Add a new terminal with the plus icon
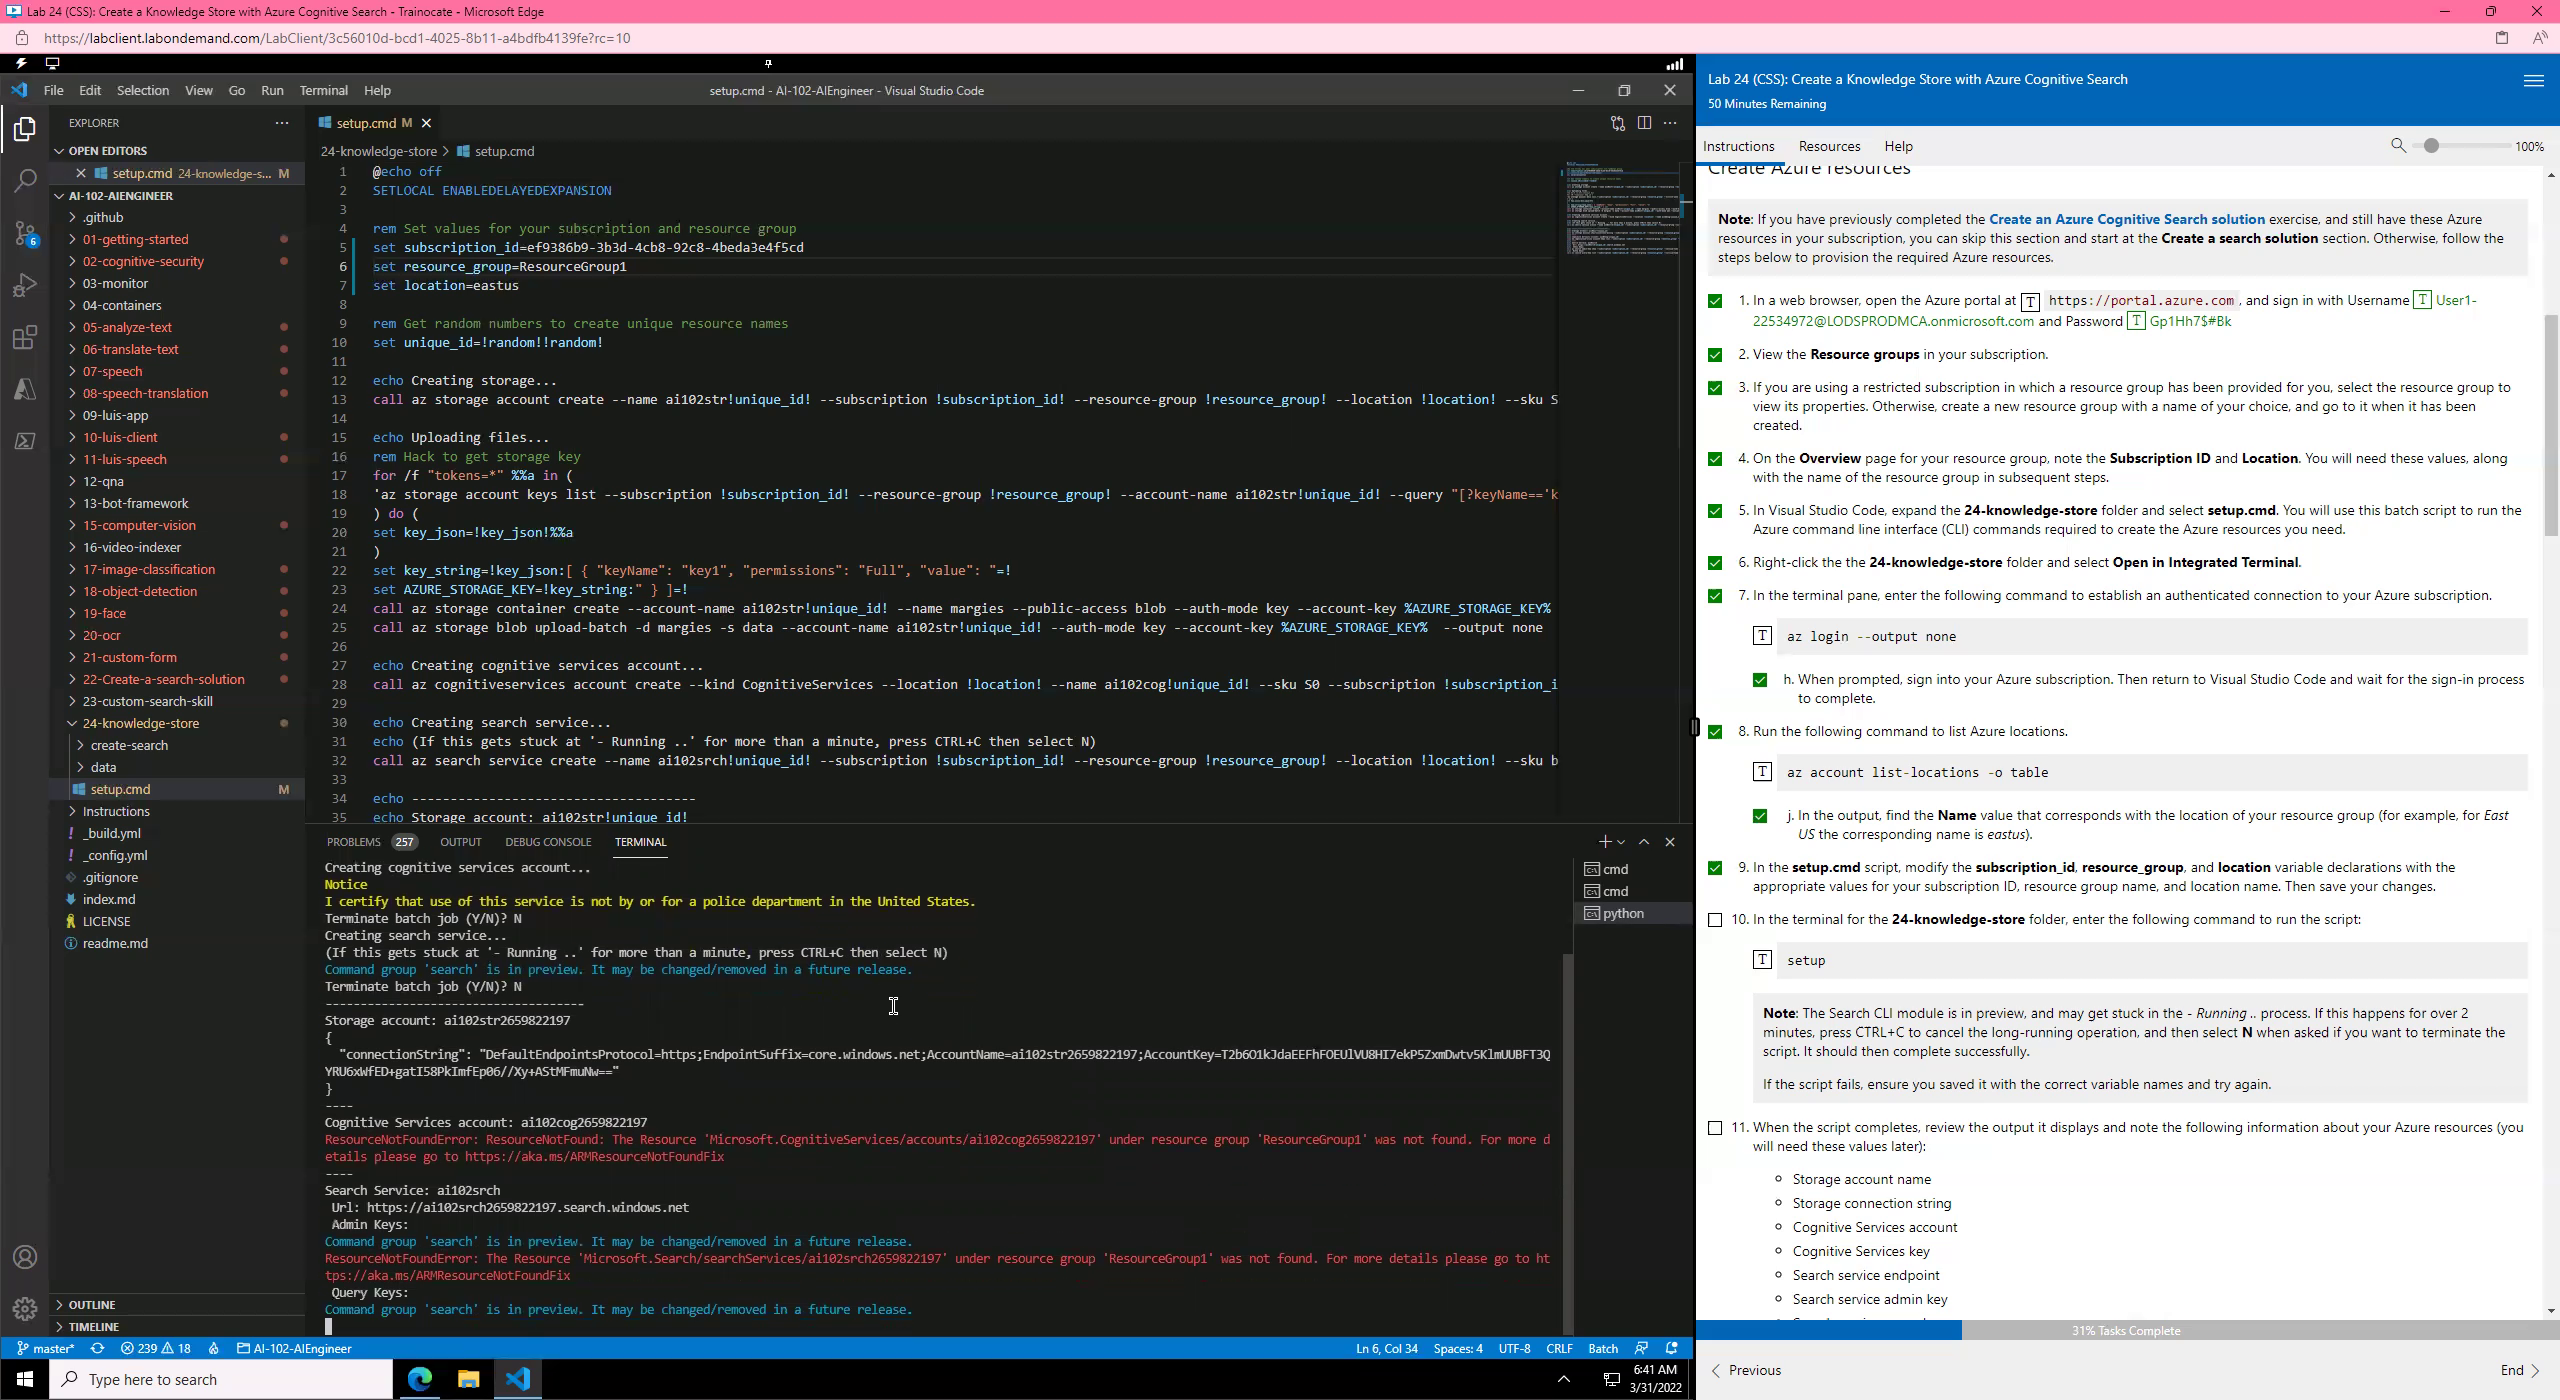Image resolution: width=2560 pixels, height=1400 pixels. click(1603, 841)
